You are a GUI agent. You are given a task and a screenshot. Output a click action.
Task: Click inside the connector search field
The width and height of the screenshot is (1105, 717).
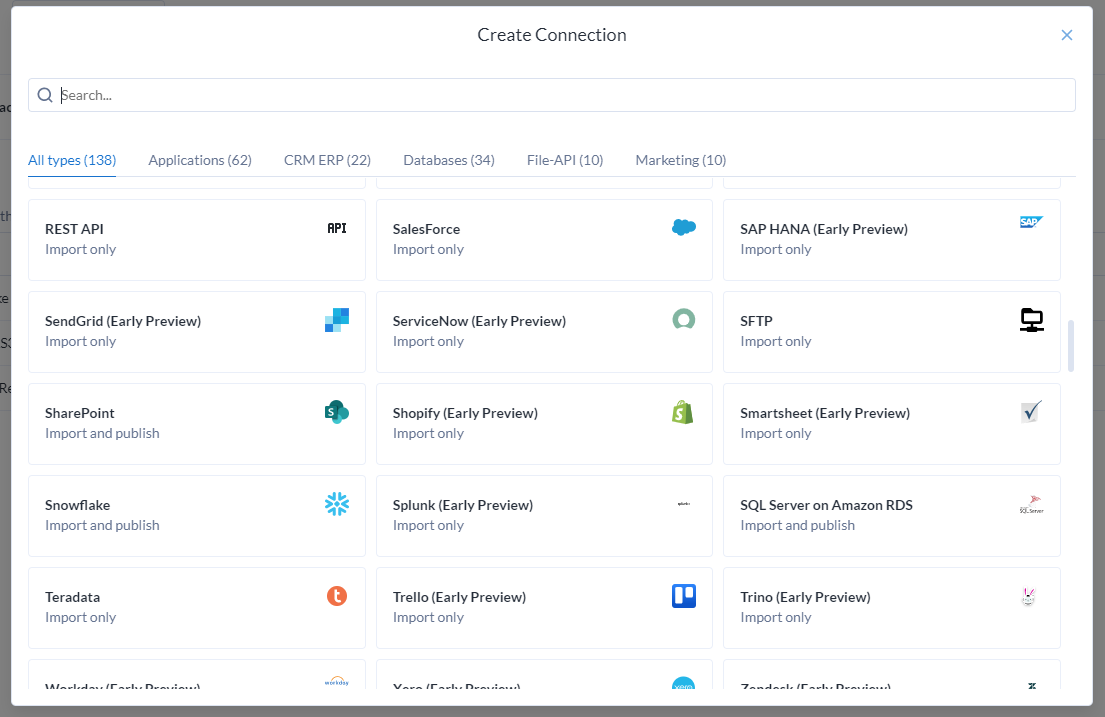[x=552, y=94]
